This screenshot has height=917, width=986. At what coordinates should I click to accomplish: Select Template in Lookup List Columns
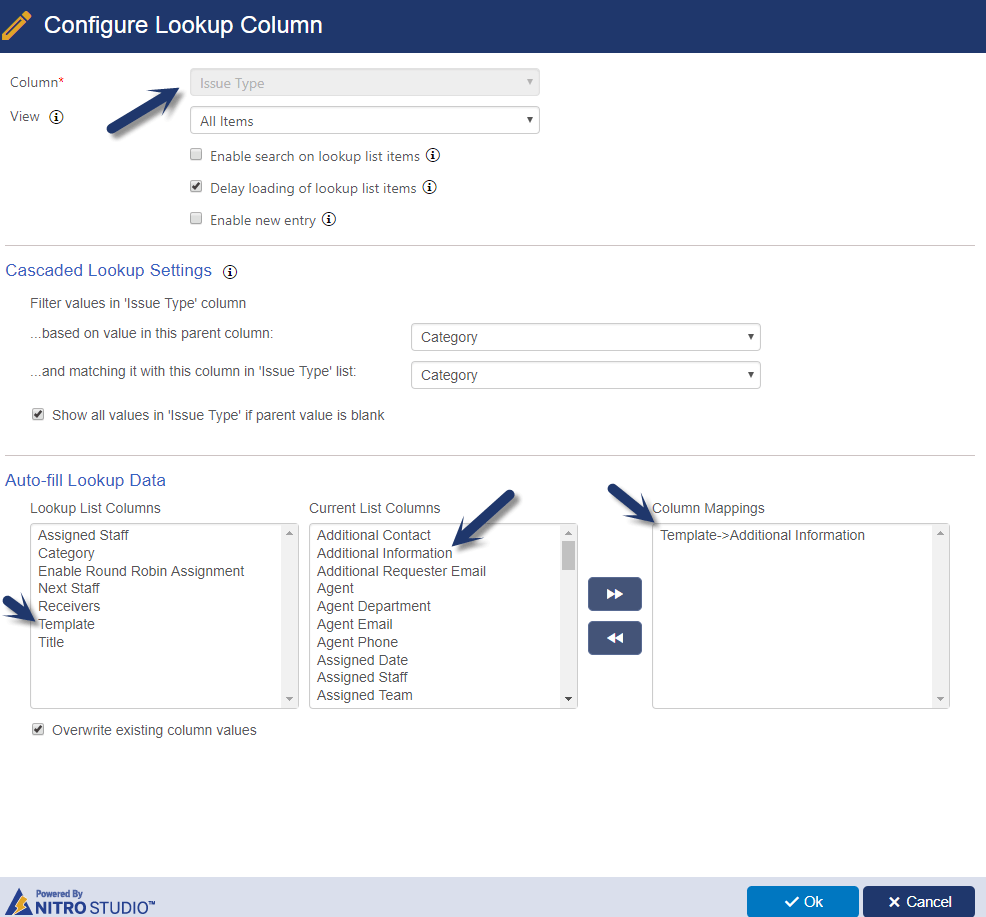tap(66, 625)
